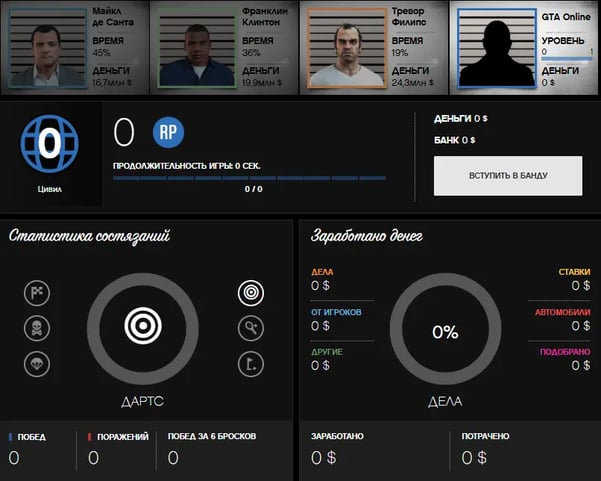Screen dimensions: 601x481
Task: Switch to Майкл де Санта character tab
Action: (x=75, y=47)
